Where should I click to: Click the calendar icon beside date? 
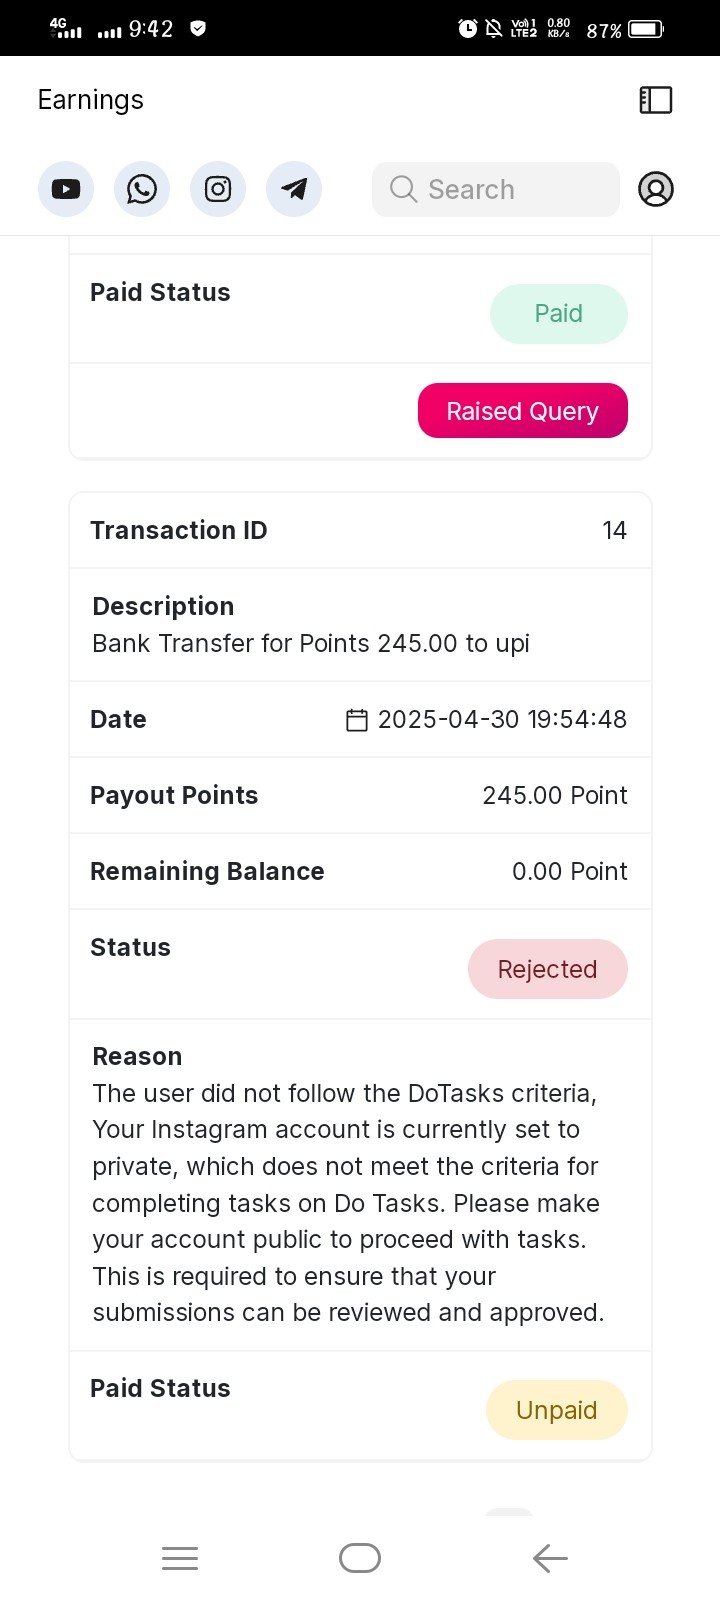point(357,720)
